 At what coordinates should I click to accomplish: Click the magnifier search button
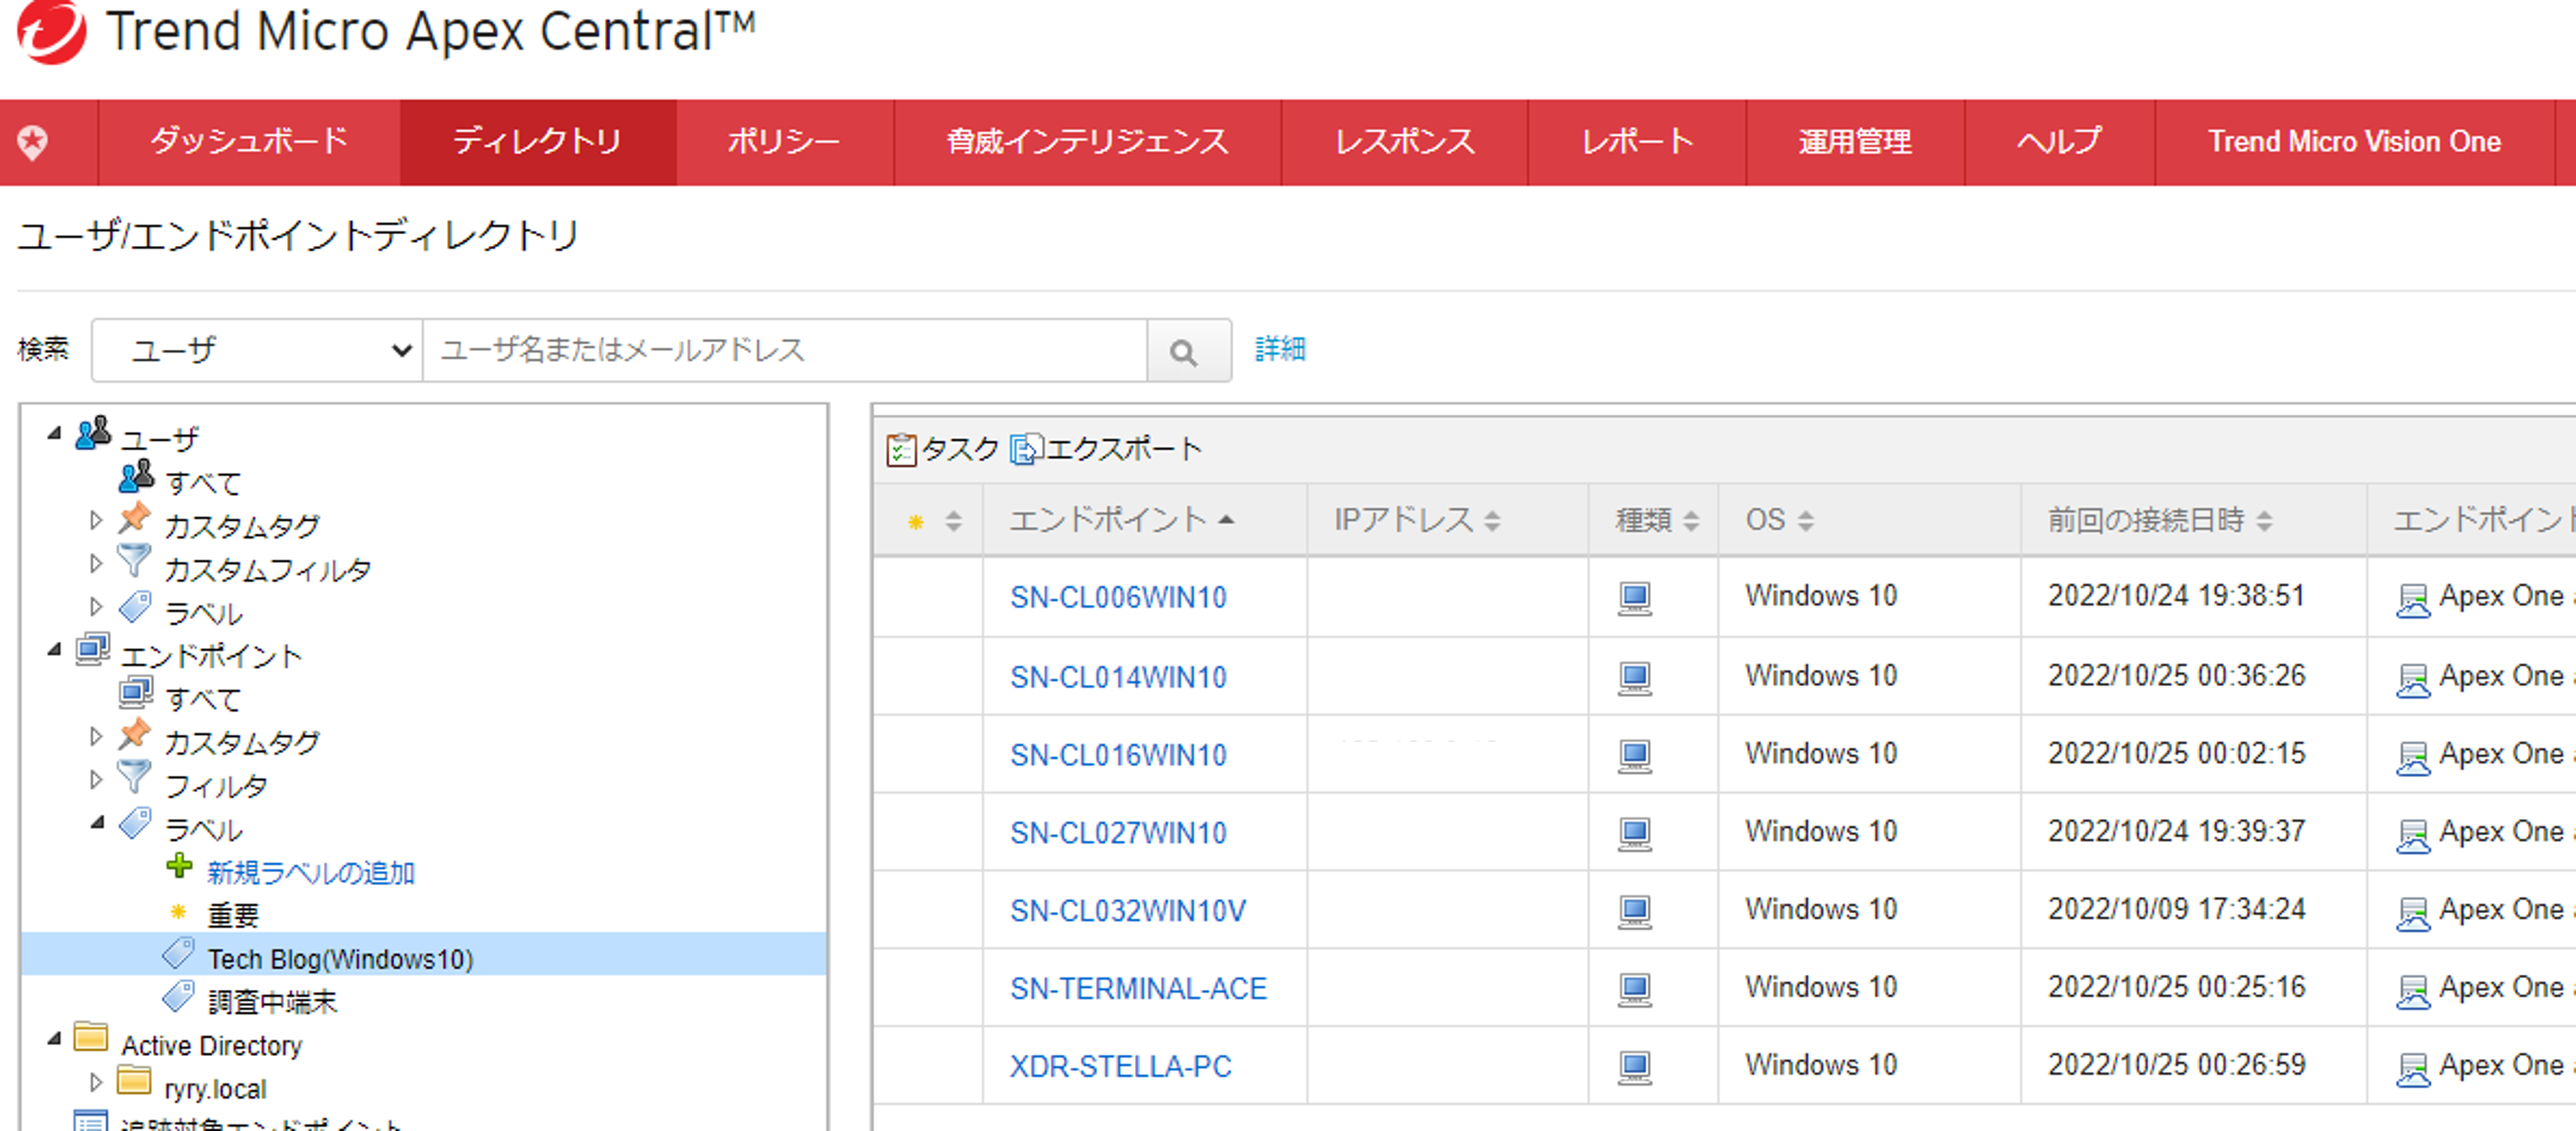pyautogui.click(x=1184, y=351)
